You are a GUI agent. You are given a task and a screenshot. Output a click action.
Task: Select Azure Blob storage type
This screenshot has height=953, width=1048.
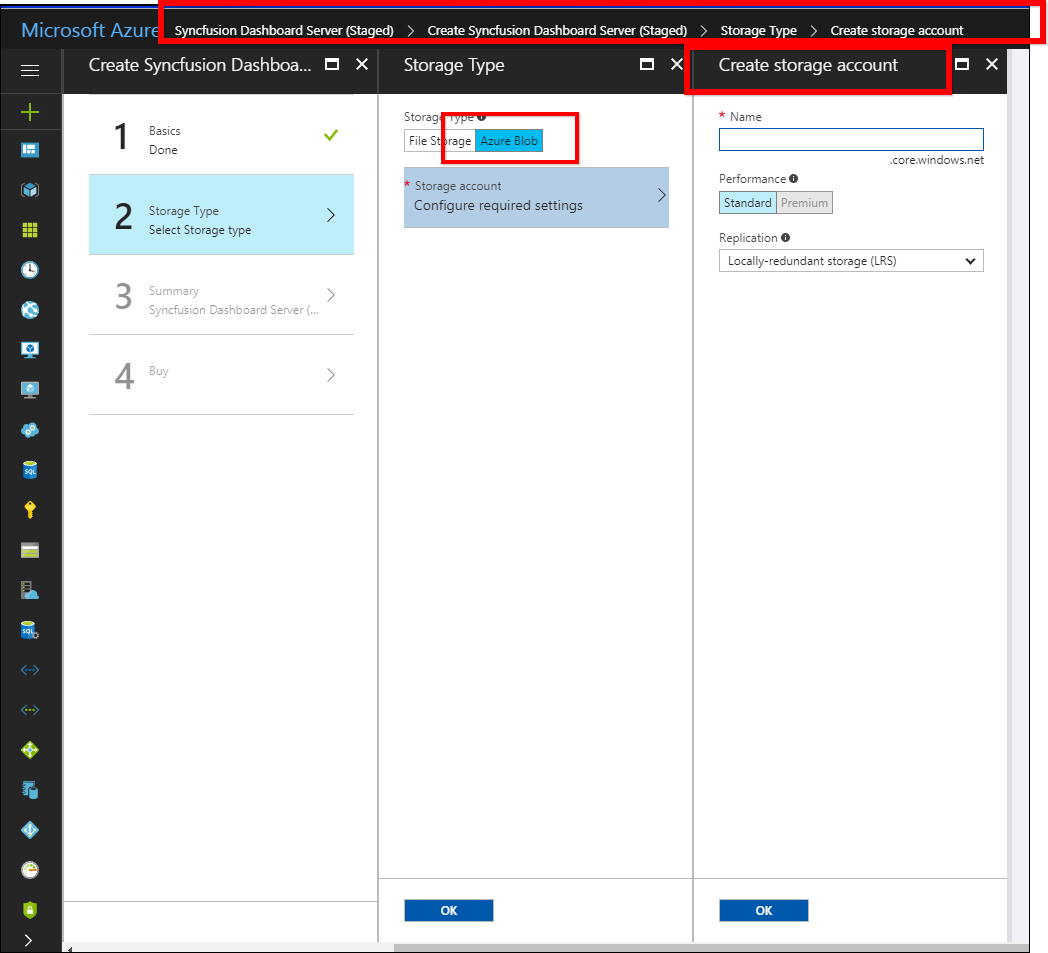tap(509, 141)
